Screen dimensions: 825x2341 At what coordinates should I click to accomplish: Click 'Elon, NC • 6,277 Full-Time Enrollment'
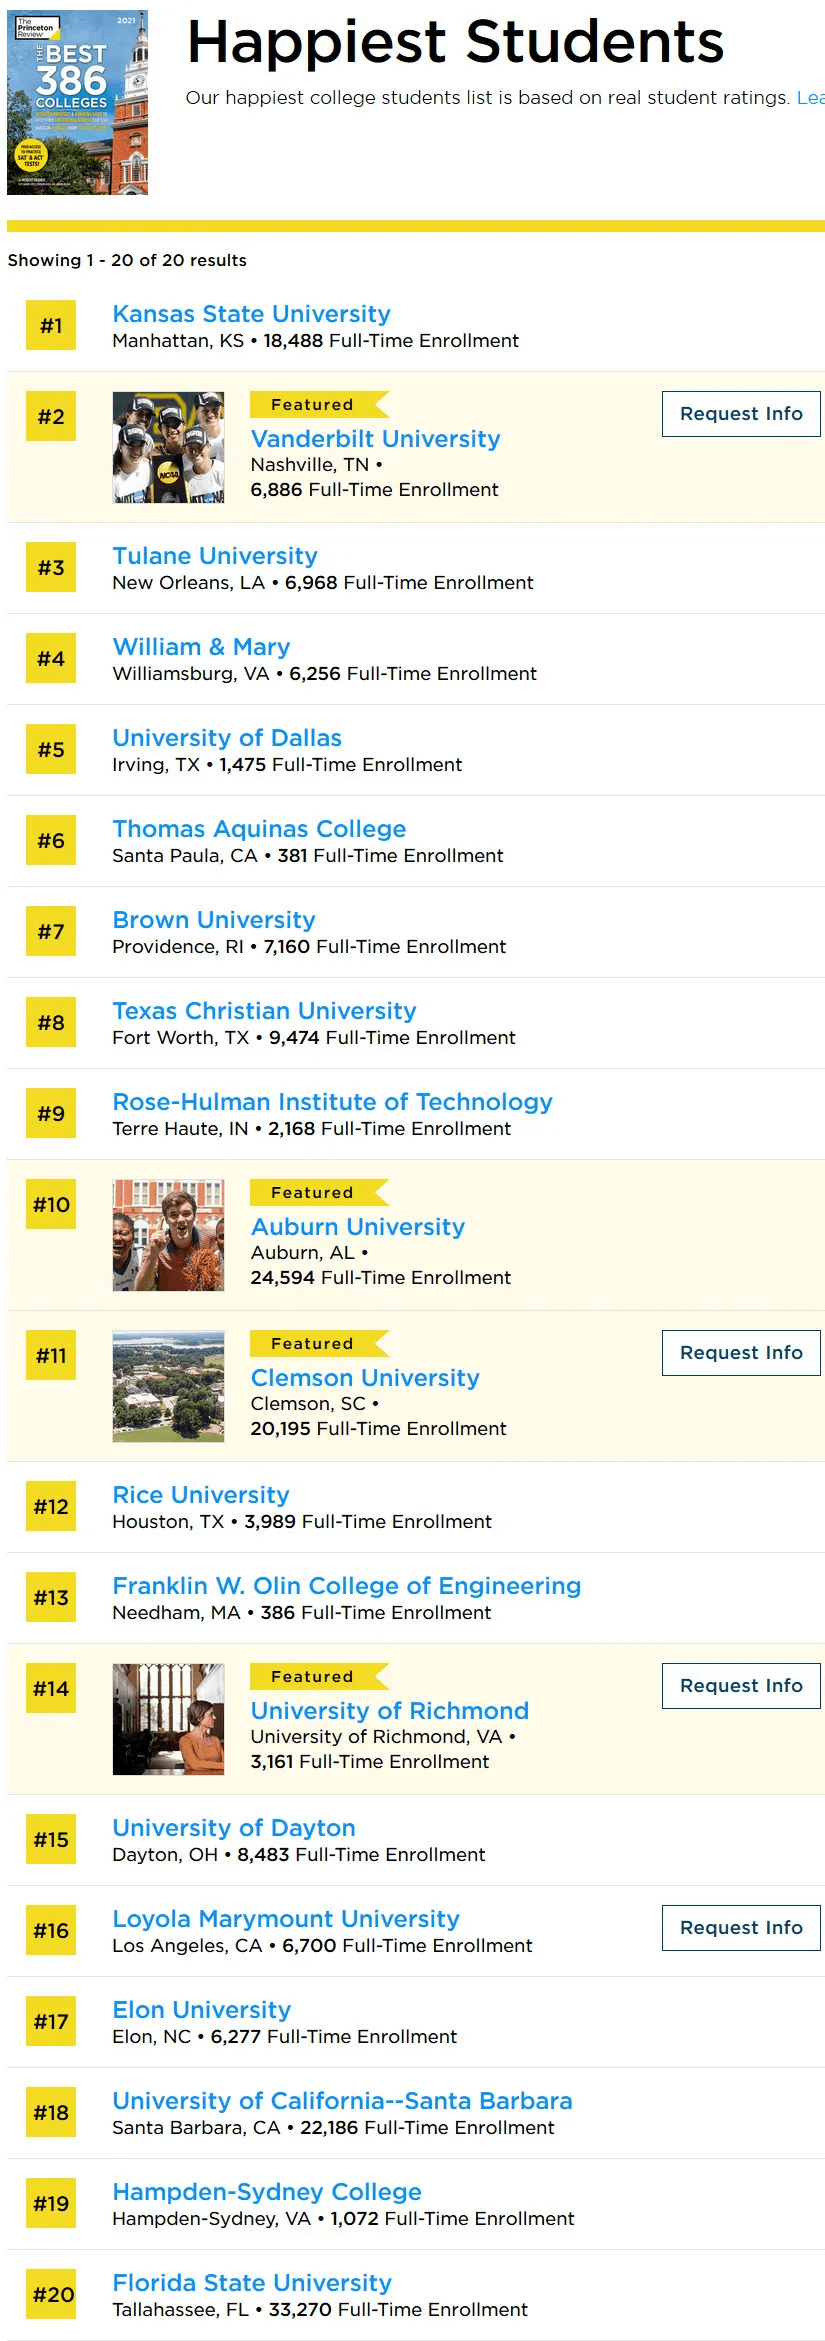click(285, 2037)
